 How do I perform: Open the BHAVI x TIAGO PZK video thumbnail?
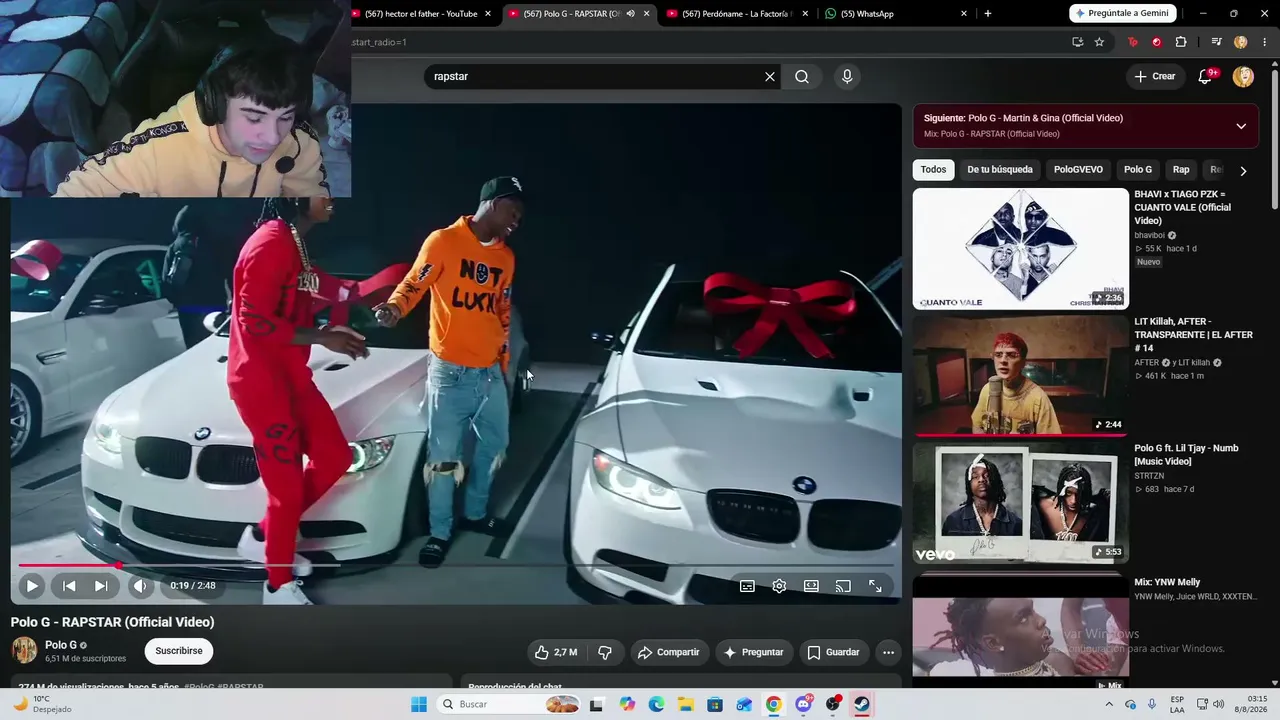pyautogui.click(x=1020, y=249)
